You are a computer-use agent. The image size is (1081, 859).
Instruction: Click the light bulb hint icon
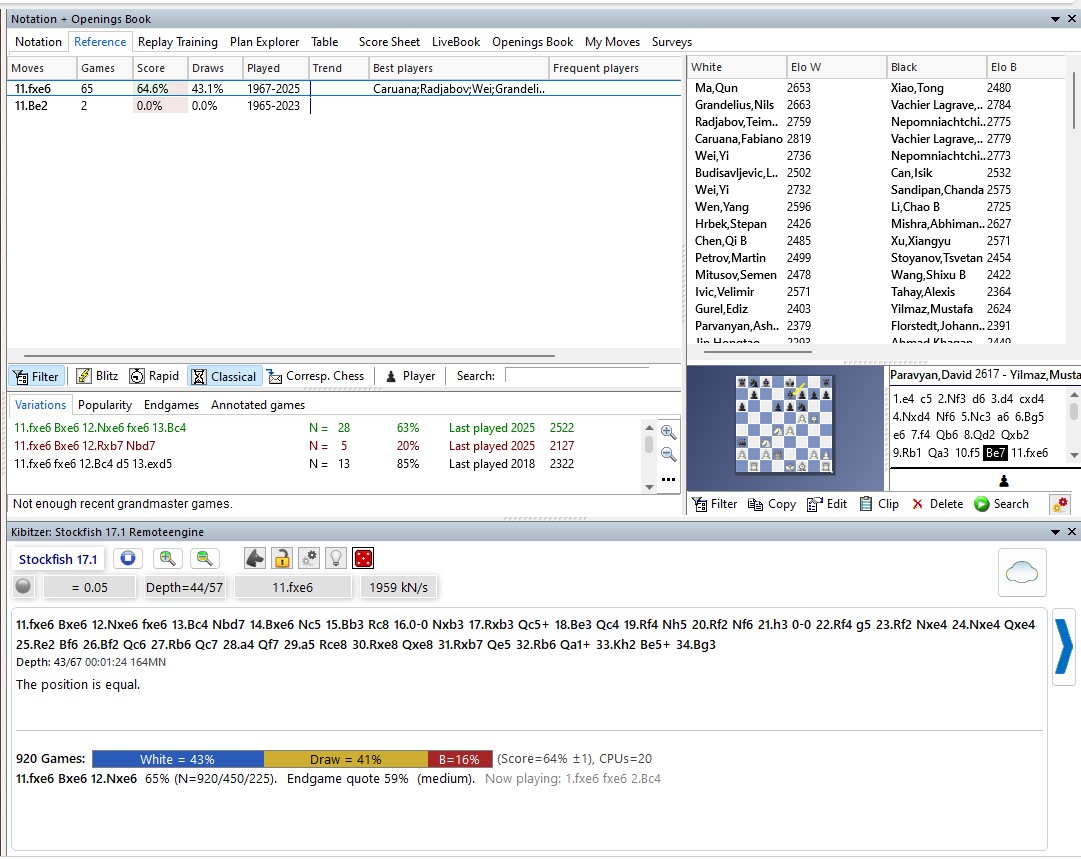pos(337,559)
